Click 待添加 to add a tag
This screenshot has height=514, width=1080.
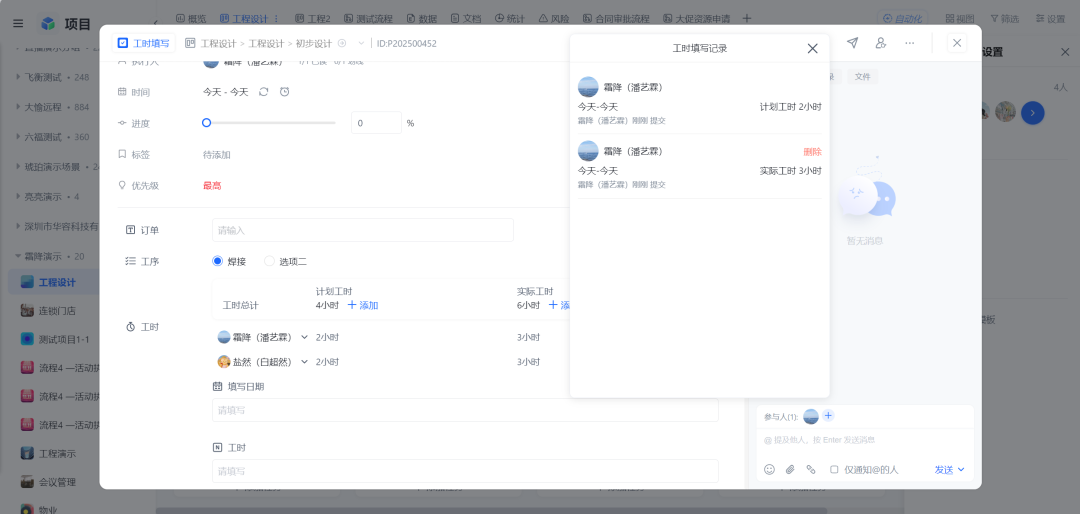(x=216, y=155)
